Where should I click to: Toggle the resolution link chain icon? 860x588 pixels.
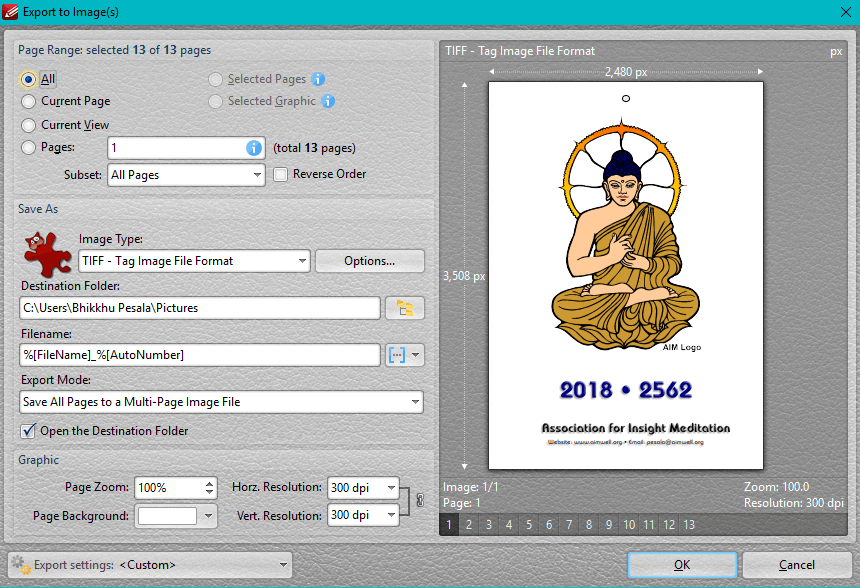pyautogui.click(x=419, y=502)
